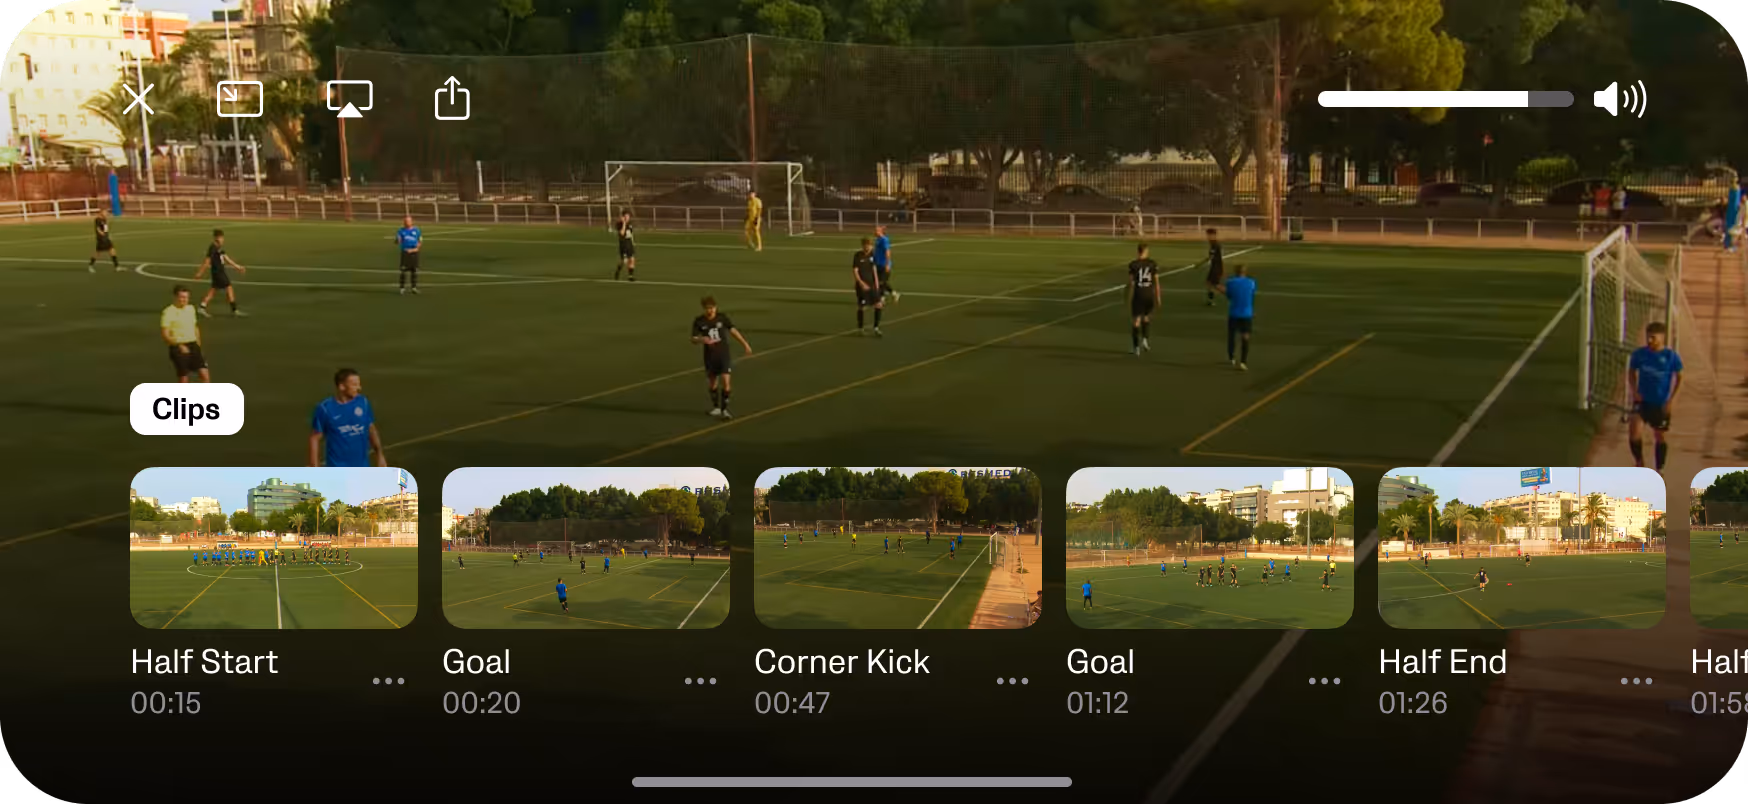This screenshot has height=804, width=1748.
Task: Mute audio via speaker icon
Action: click(1620, 99)
